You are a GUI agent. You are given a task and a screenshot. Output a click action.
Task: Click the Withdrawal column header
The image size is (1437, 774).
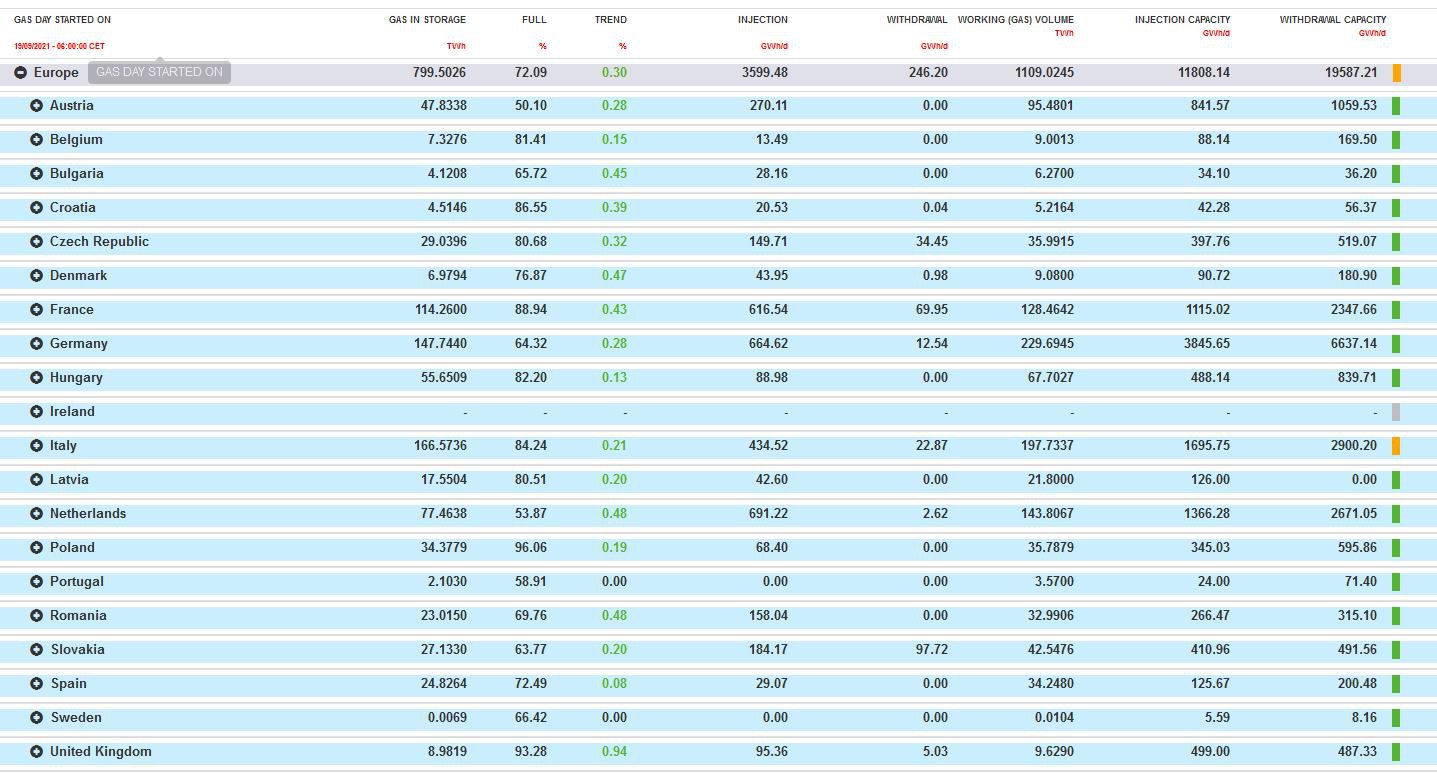pyautogui.click(x=917, y=20)
